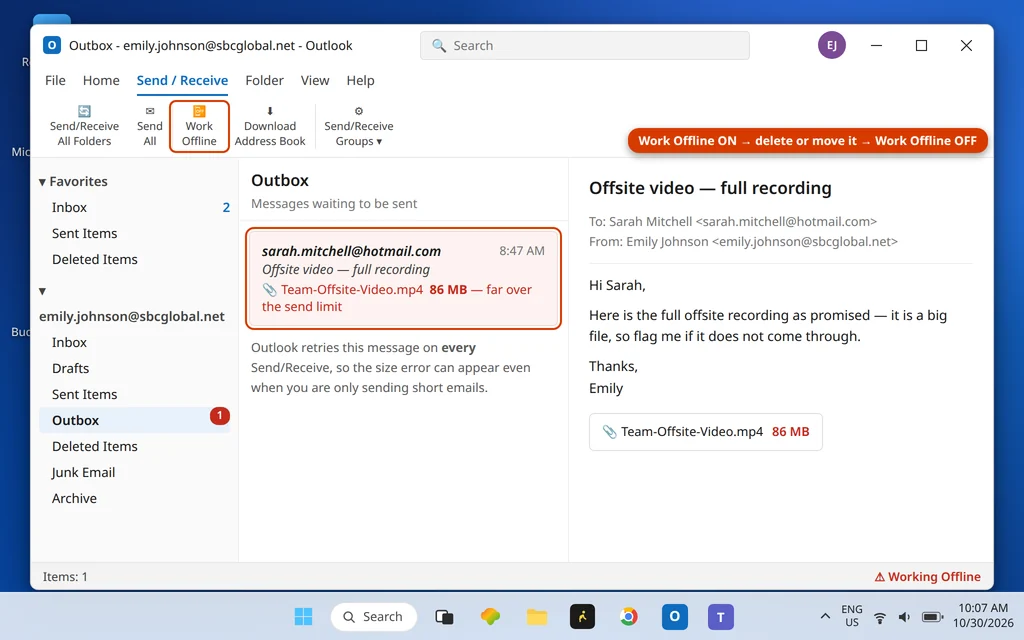Switch to the Home tab
The image size is (1024, 640).
[101, 80]
